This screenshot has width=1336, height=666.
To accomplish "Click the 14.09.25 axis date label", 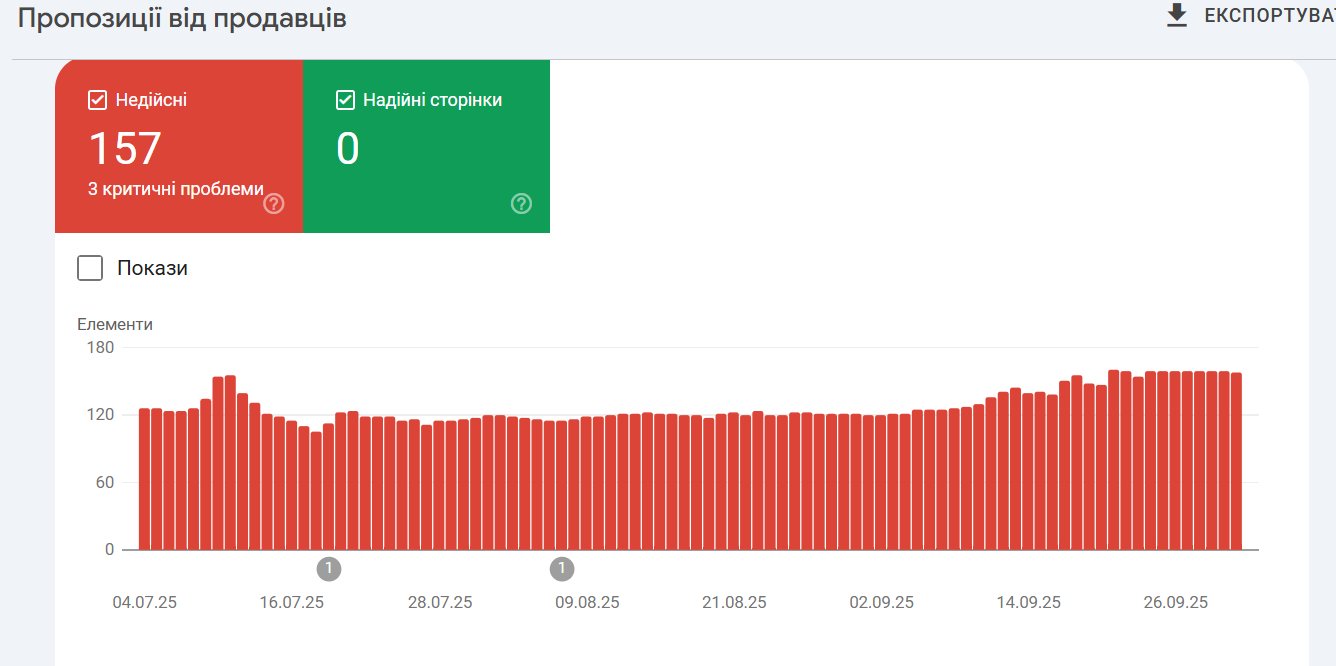I will click(x=1029, y=603).
